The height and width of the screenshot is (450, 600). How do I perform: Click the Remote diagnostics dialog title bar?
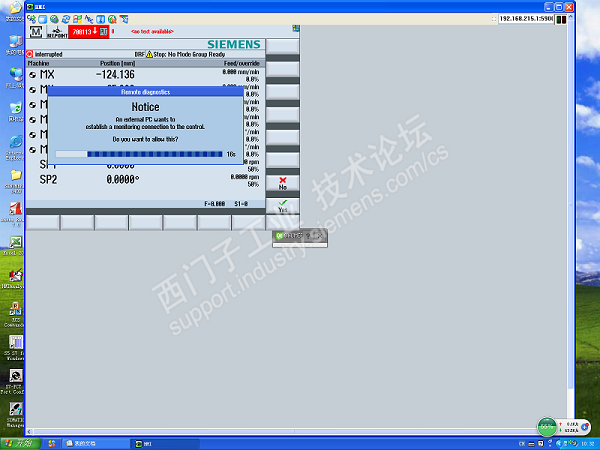pyautogui.click(x=145, y=92)
